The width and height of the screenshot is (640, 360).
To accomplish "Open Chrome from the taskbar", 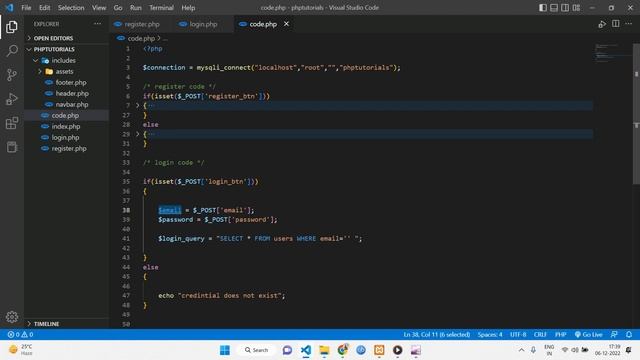I will point(343,350).
